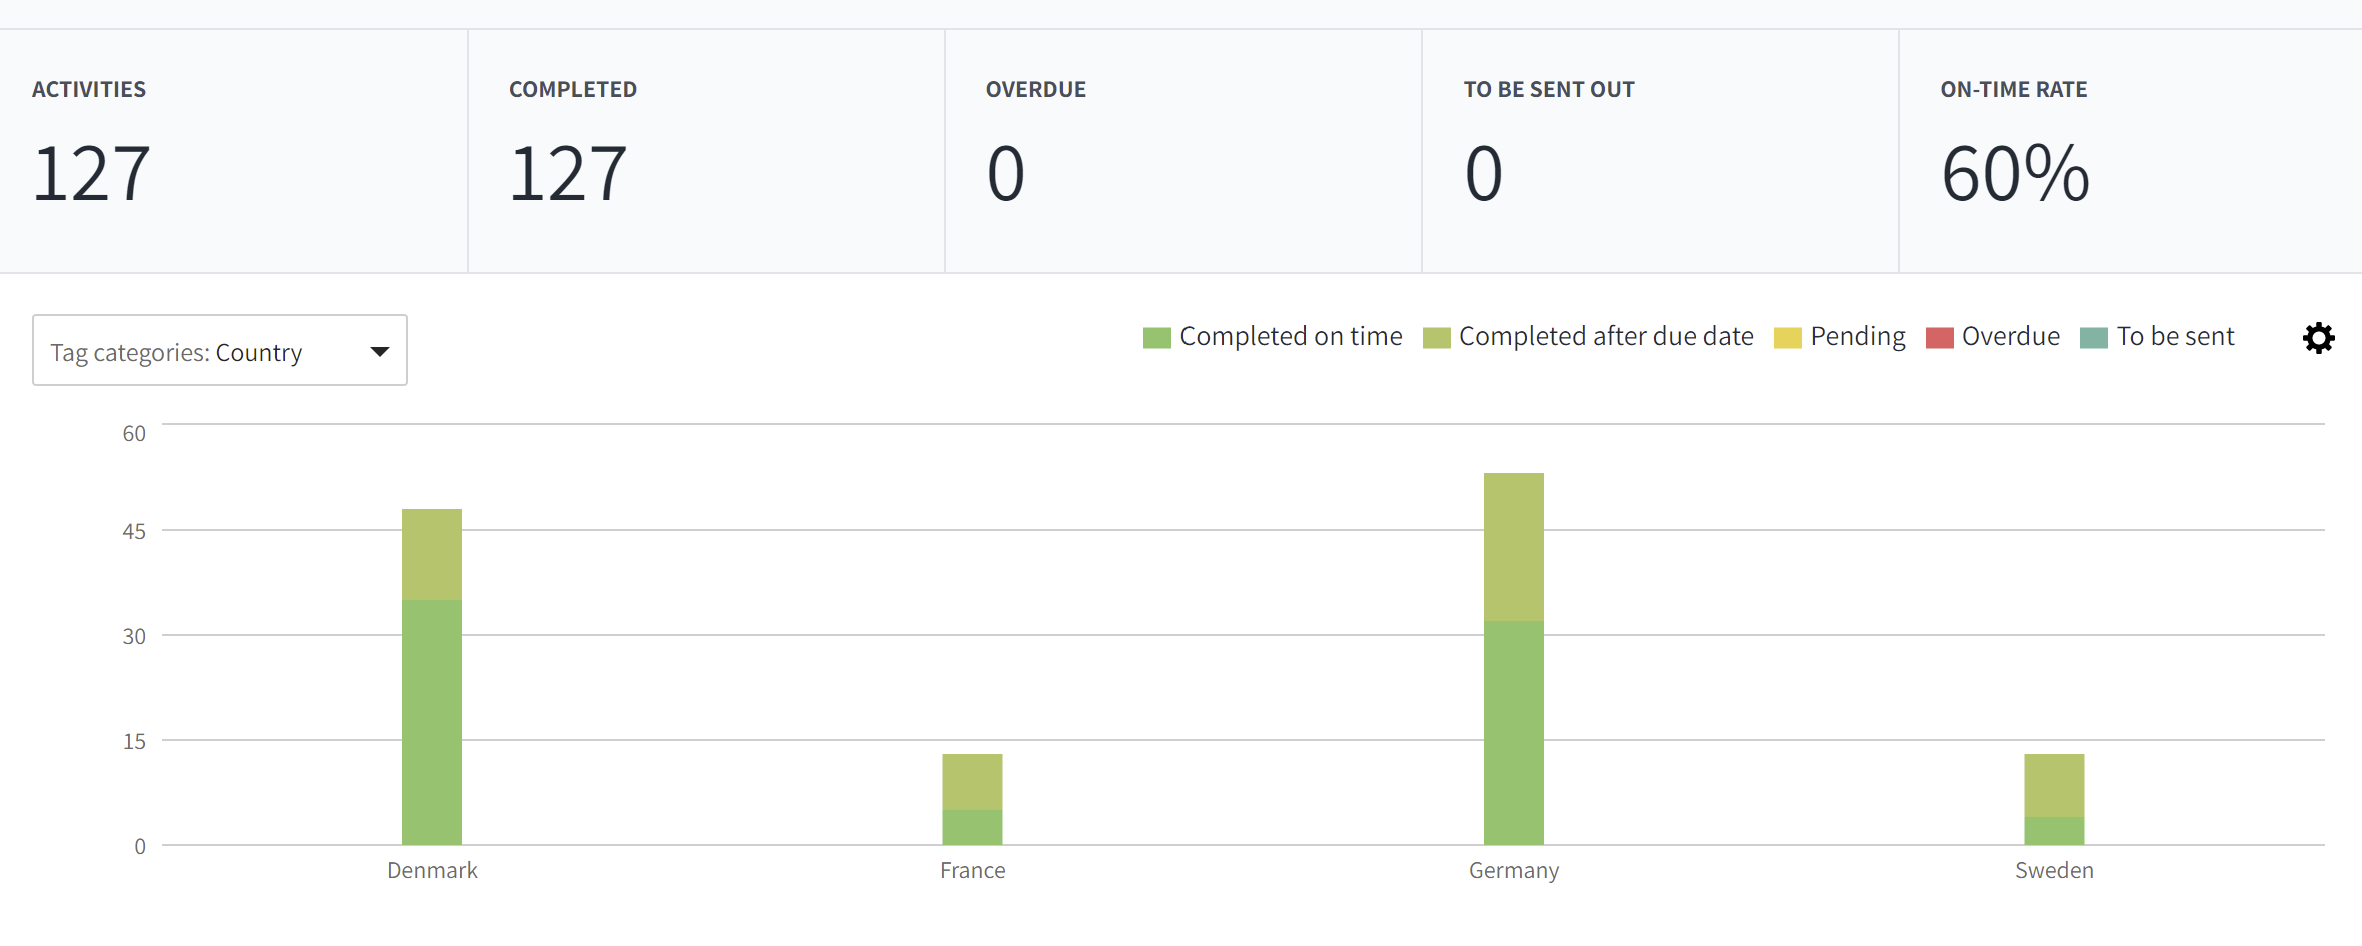
Task: Select the Tag categories: Country combo box
Action: coord(220,350)
